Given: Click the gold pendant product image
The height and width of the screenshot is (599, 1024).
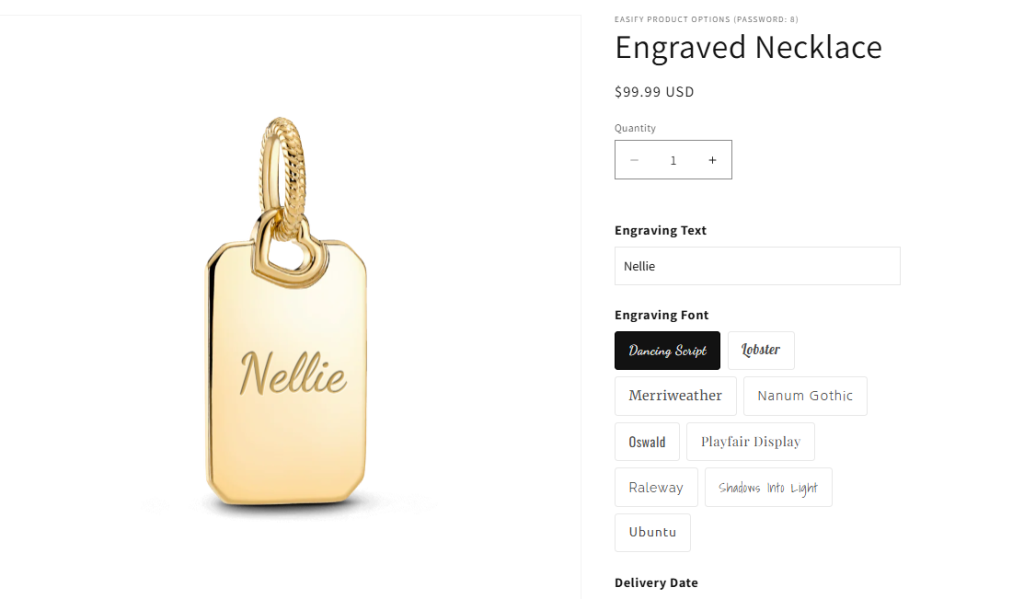Looking at the screenshot, I should pos(288,320).
